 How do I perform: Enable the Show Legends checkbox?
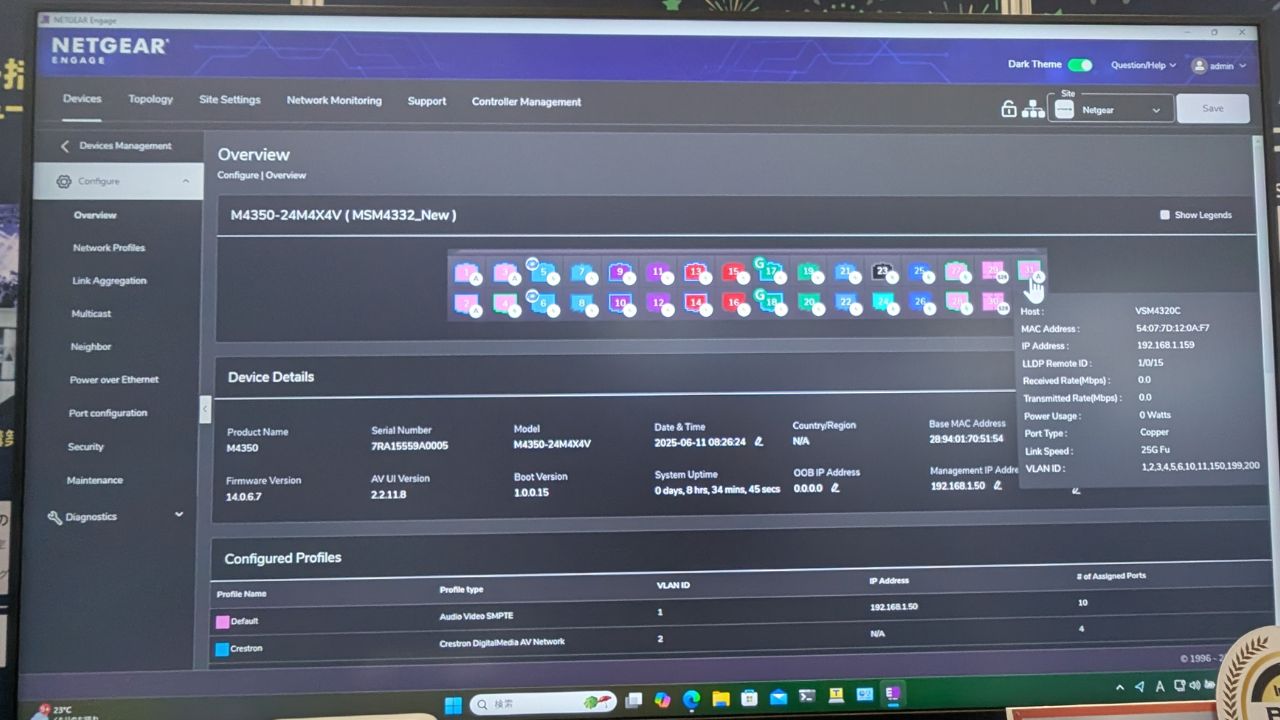click(1164, 214)
